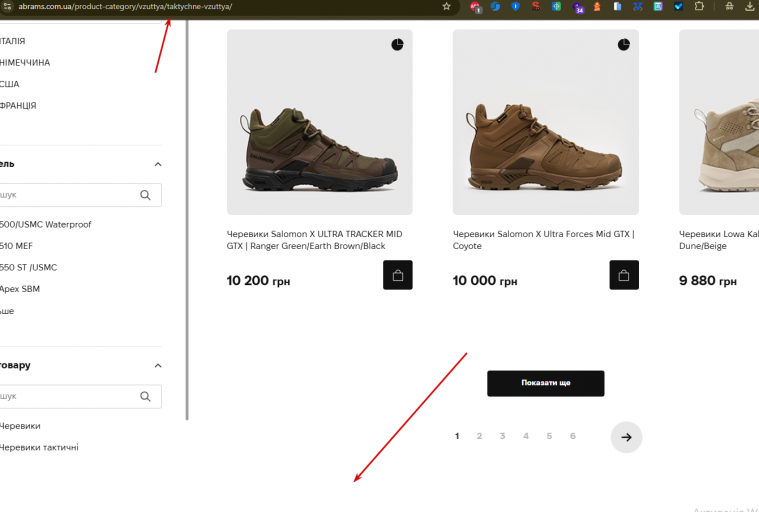Viewport: 759px width, 512px height.
Task: Open the orange Lighthouse extension icon
Action: tap(597, 6)
